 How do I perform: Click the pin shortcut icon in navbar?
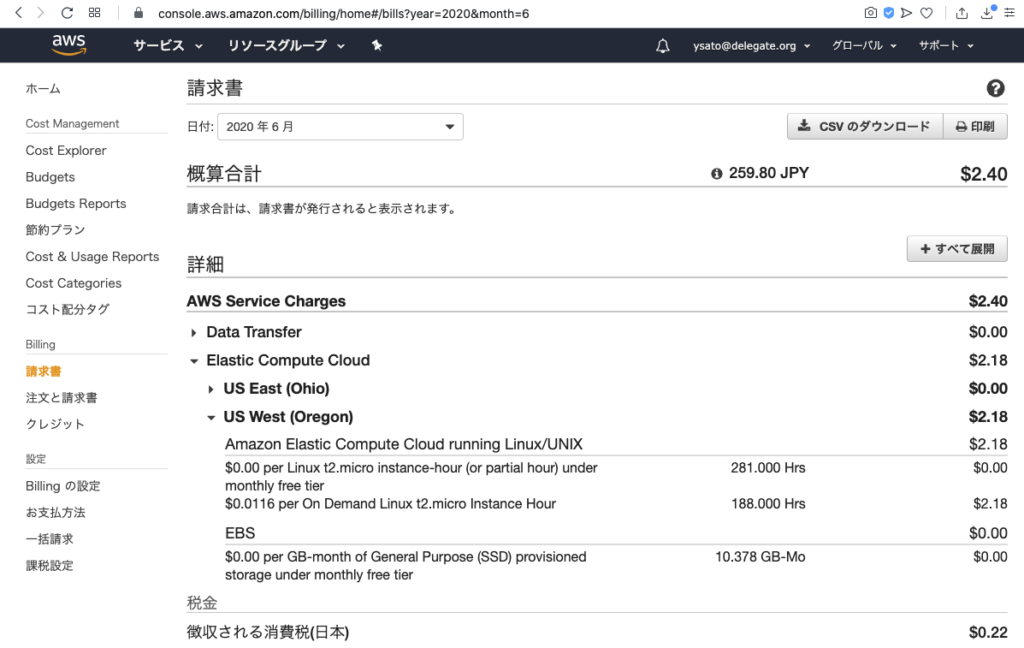point(377,46)
